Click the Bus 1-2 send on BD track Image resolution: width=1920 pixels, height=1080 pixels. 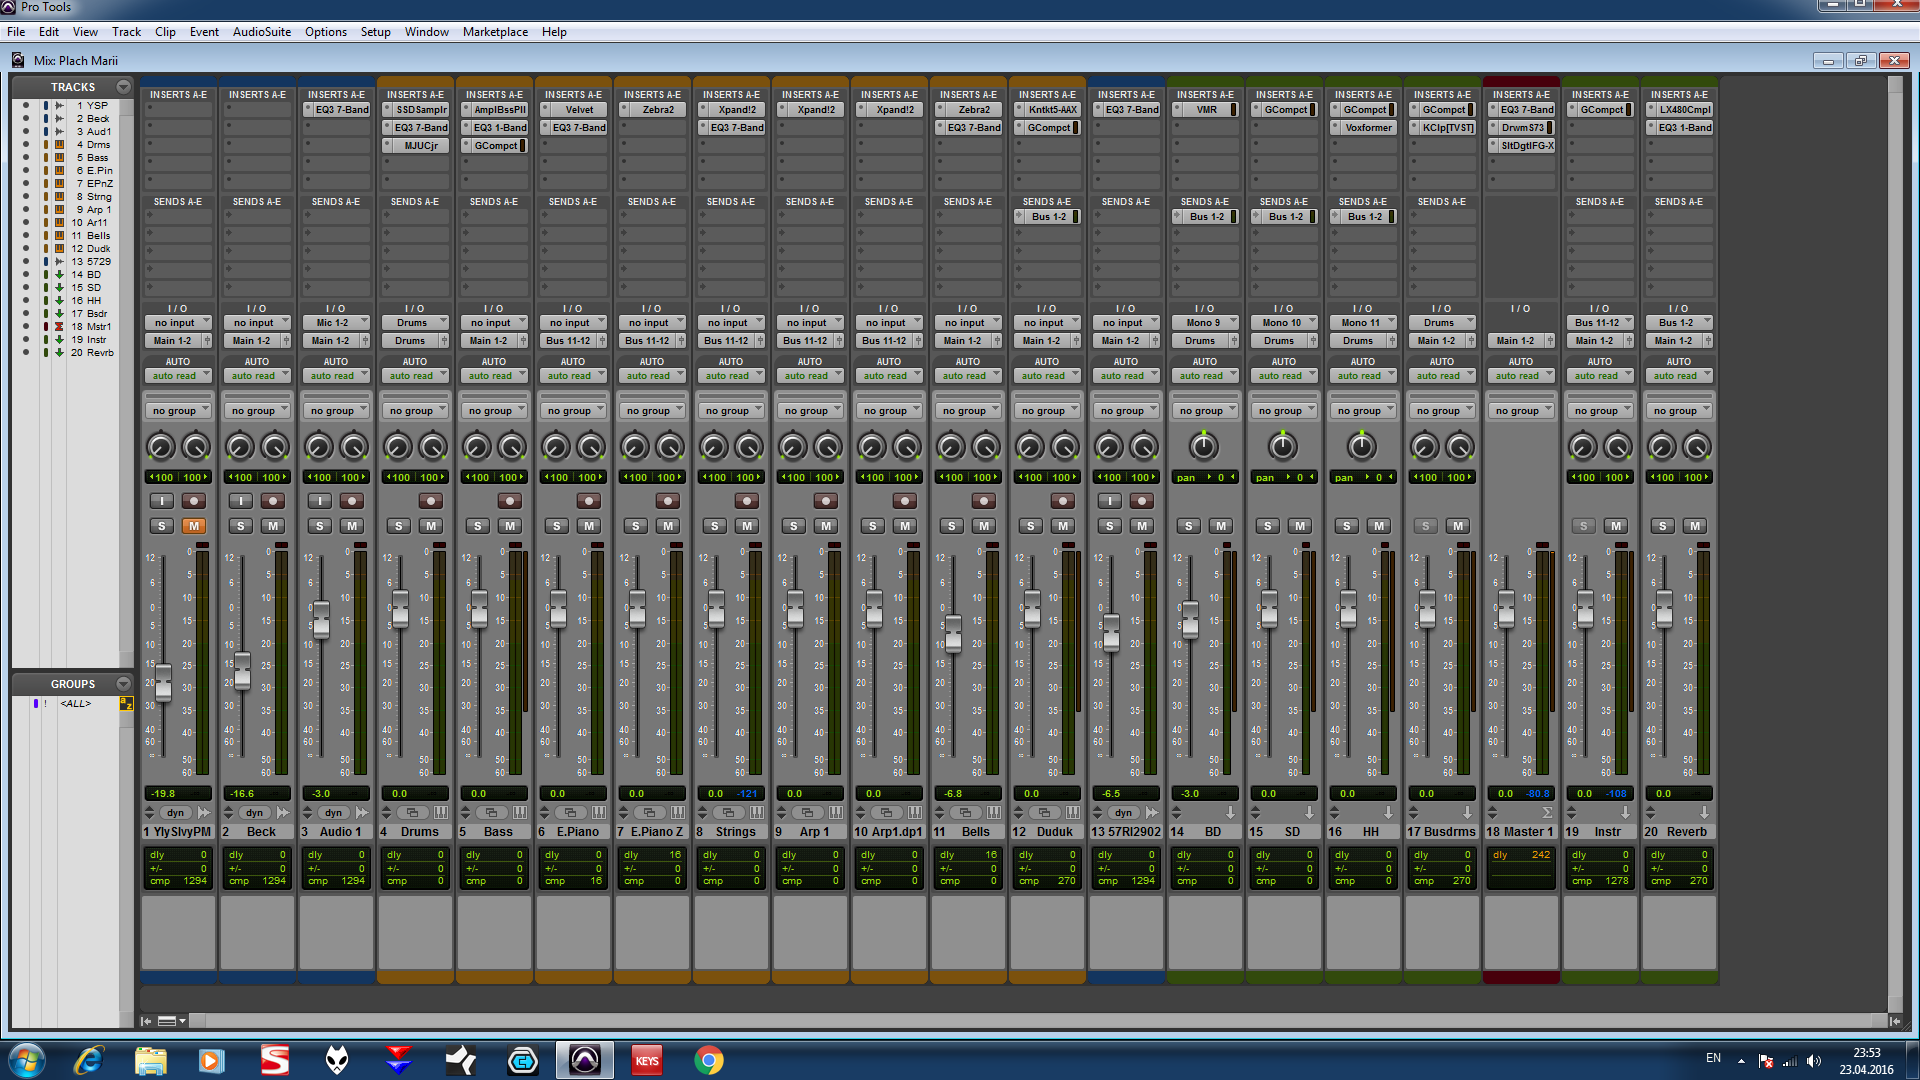pos(1206,217)
